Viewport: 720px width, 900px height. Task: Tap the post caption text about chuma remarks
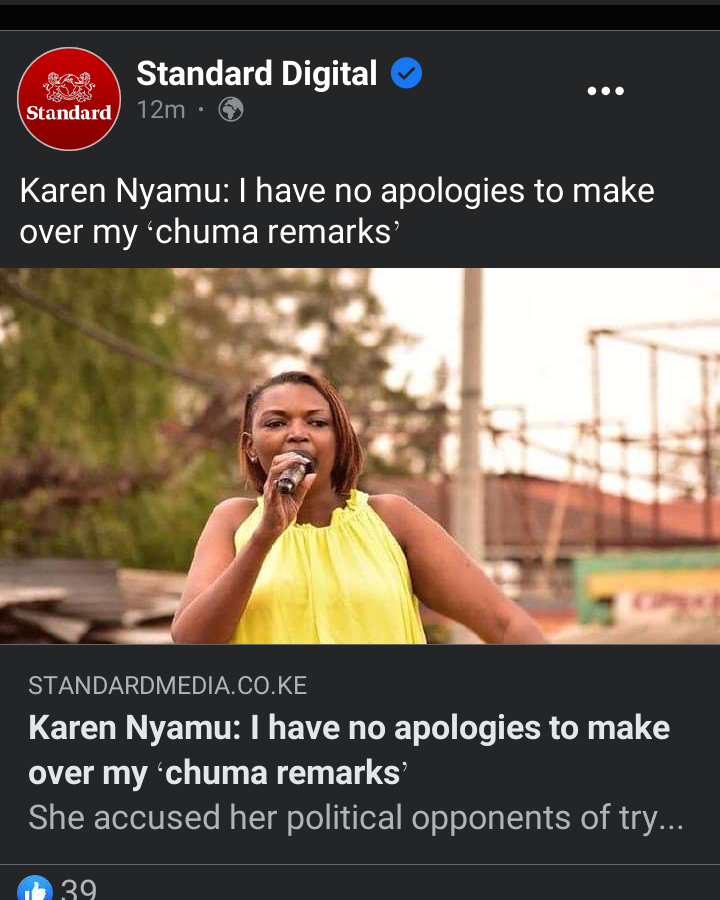point(337,211)
